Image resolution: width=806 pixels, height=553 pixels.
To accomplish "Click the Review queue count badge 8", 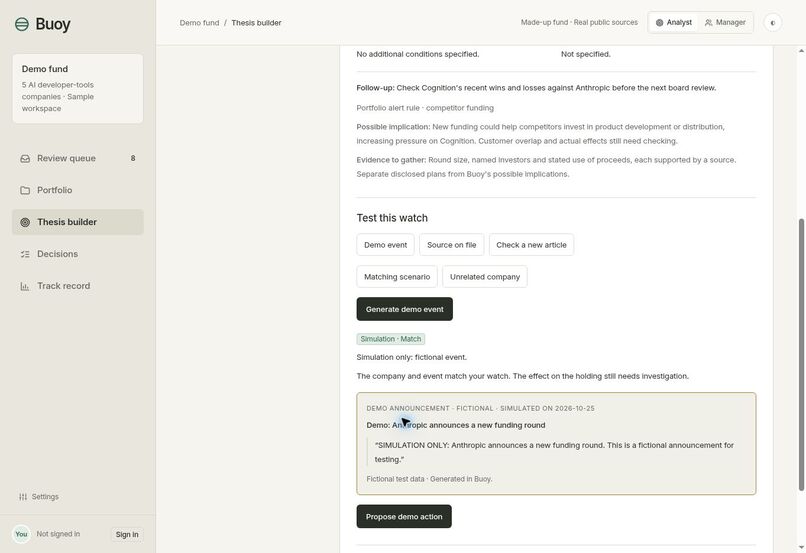I will tap(133, 158).
